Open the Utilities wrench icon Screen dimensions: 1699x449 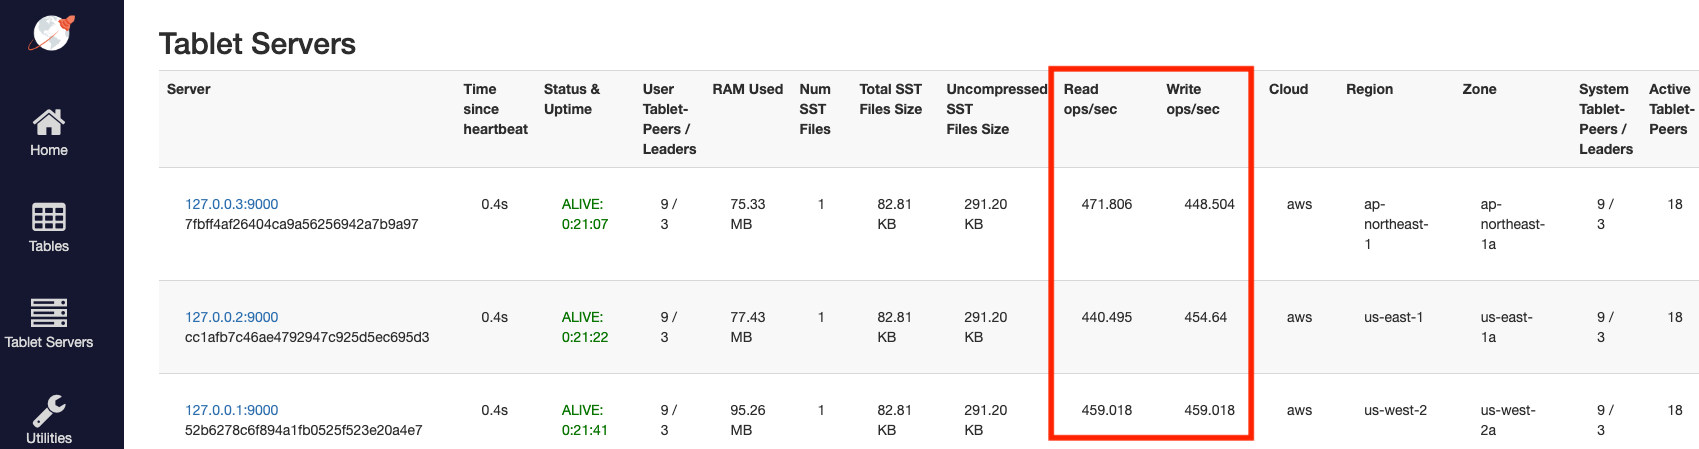coord(48,410)
